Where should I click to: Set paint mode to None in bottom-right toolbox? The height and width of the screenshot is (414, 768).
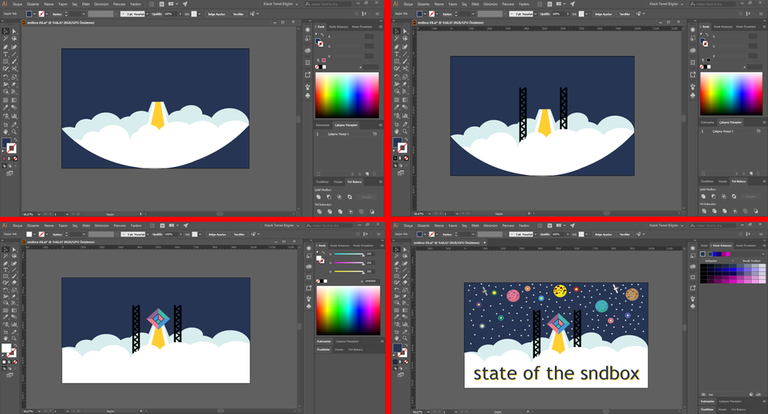(407, 361)
